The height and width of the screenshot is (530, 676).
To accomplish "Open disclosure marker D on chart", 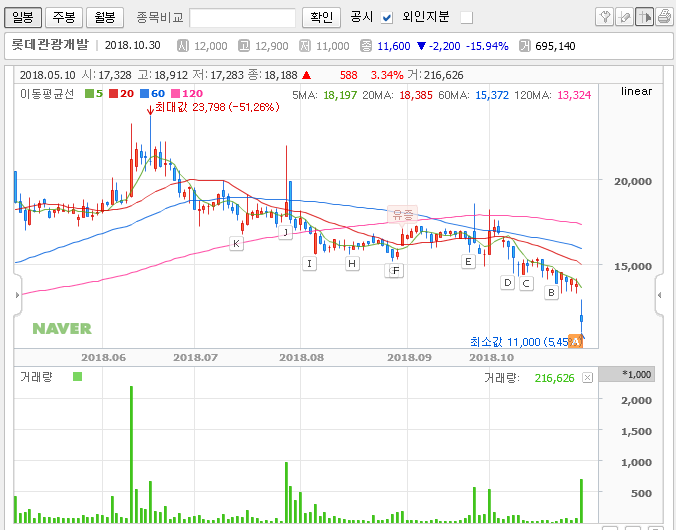I will coord(507,283).
